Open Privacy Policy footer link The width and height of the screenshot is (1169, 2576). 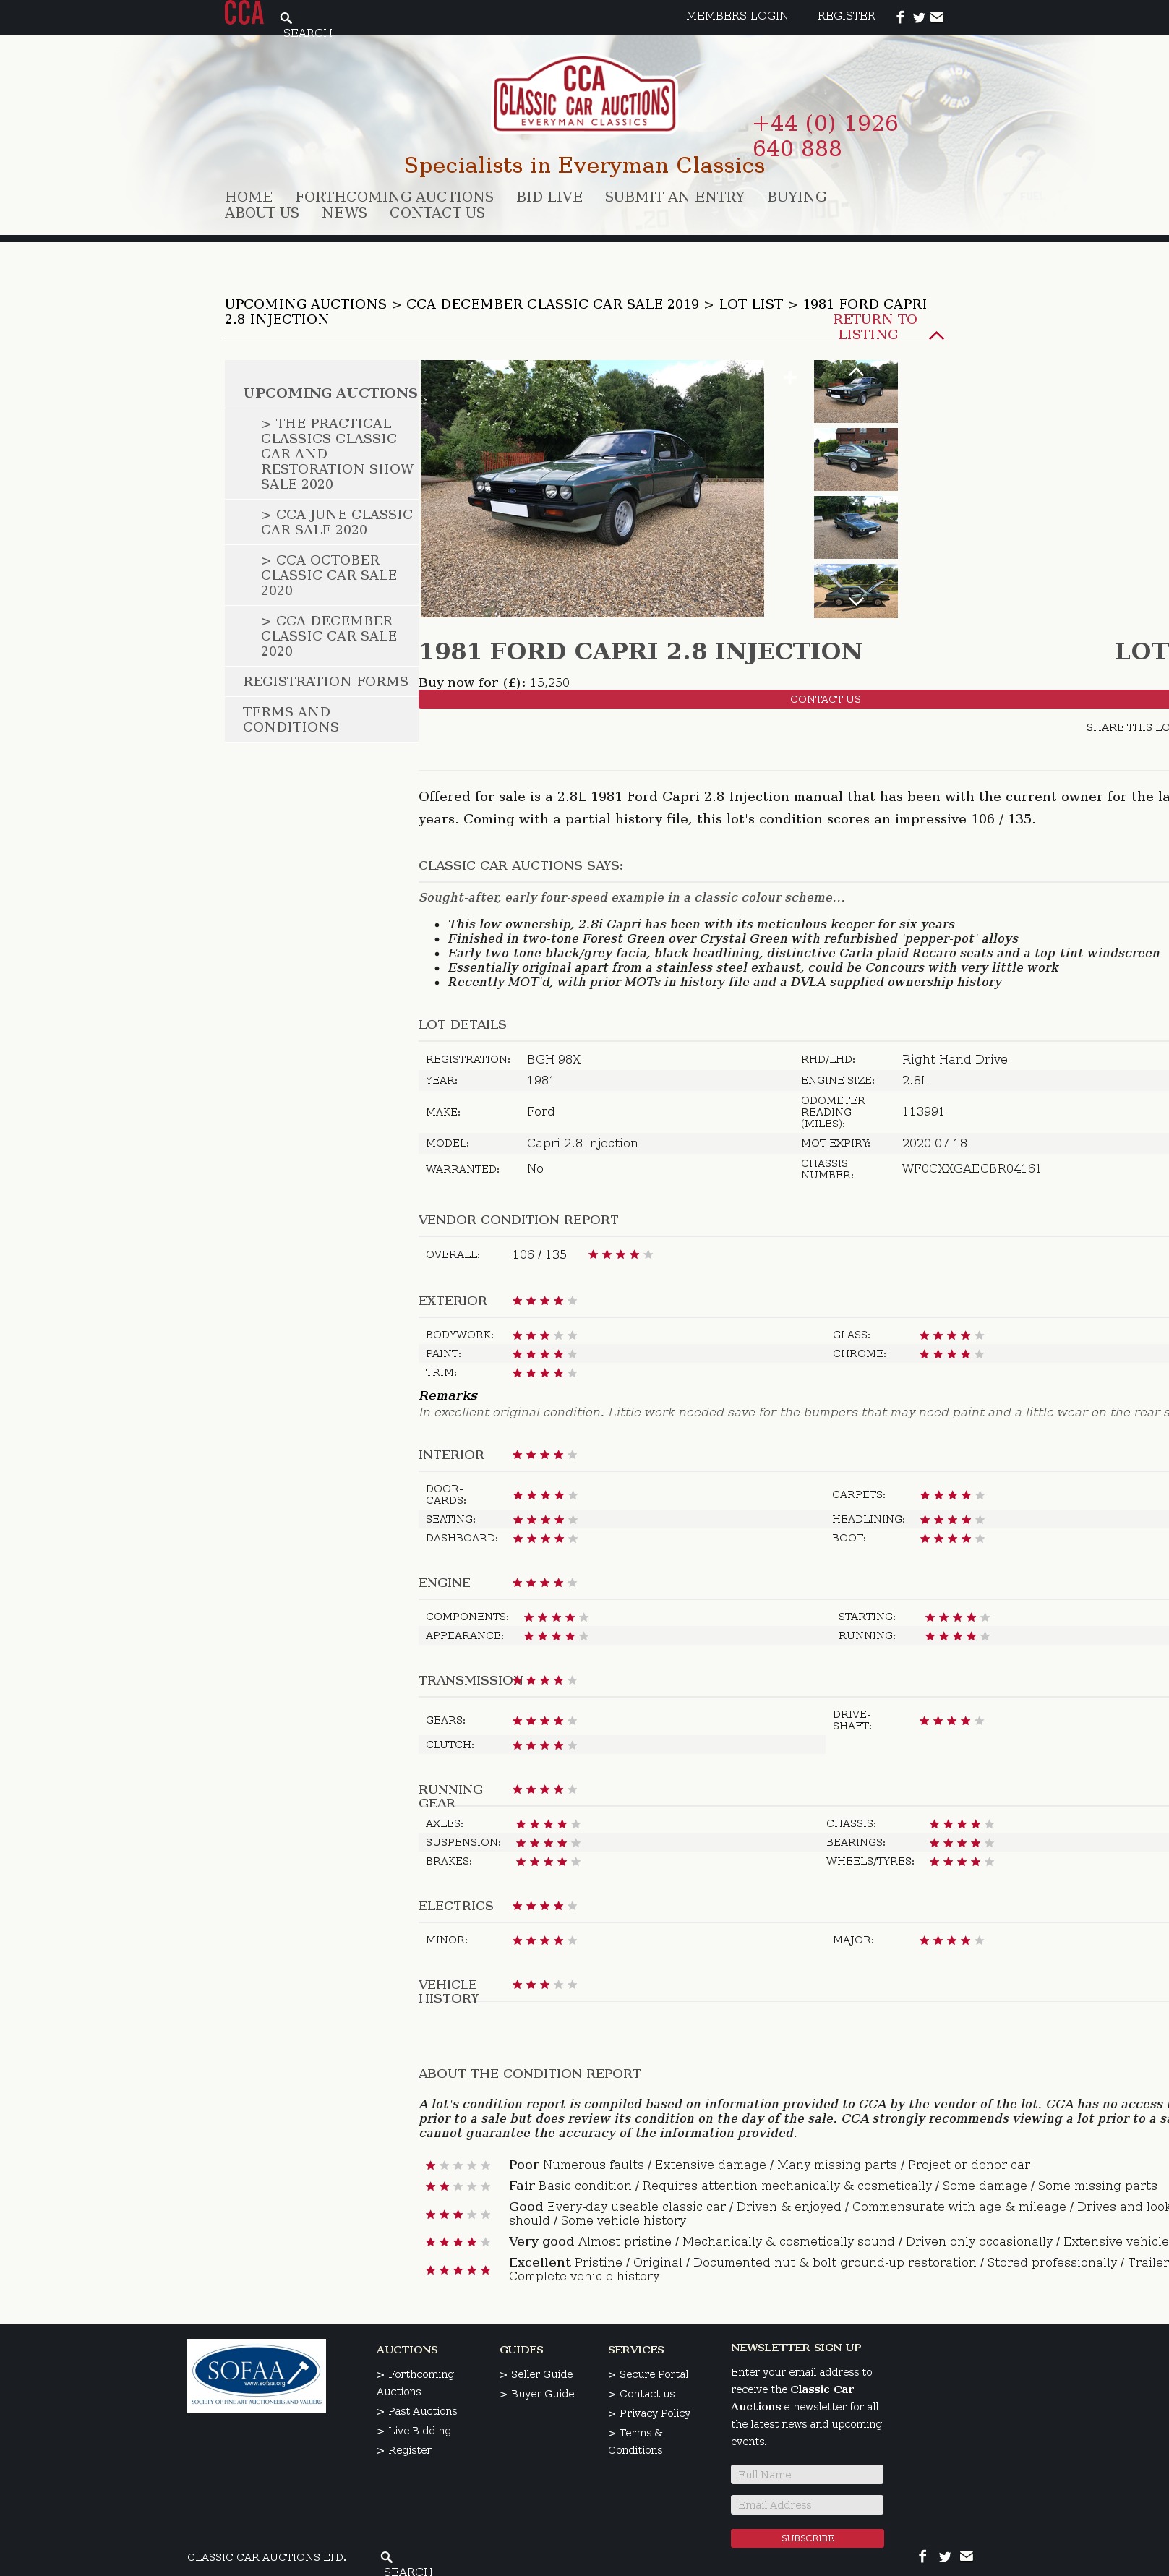(649, 2413)
